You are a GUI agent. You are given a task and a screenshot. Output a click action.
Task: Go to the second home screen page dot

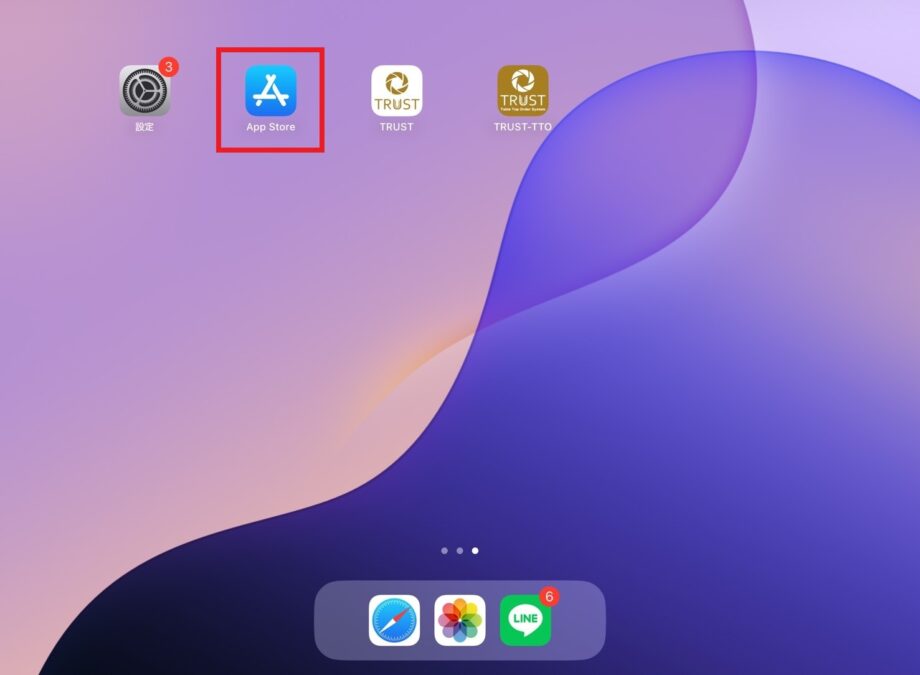click(459, 550)
